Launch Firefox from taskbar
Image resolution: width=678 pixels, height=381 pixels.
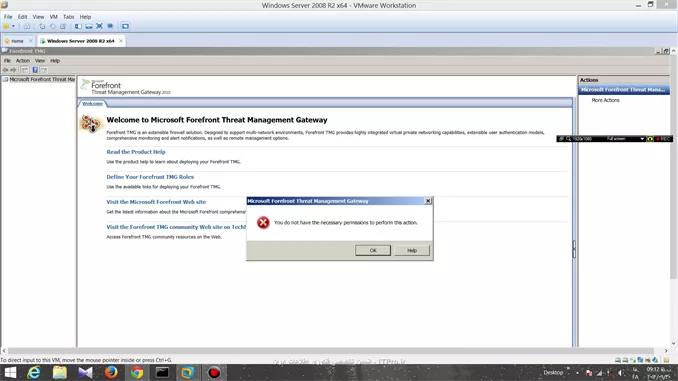pyautogui.click(x=111, y=373)
